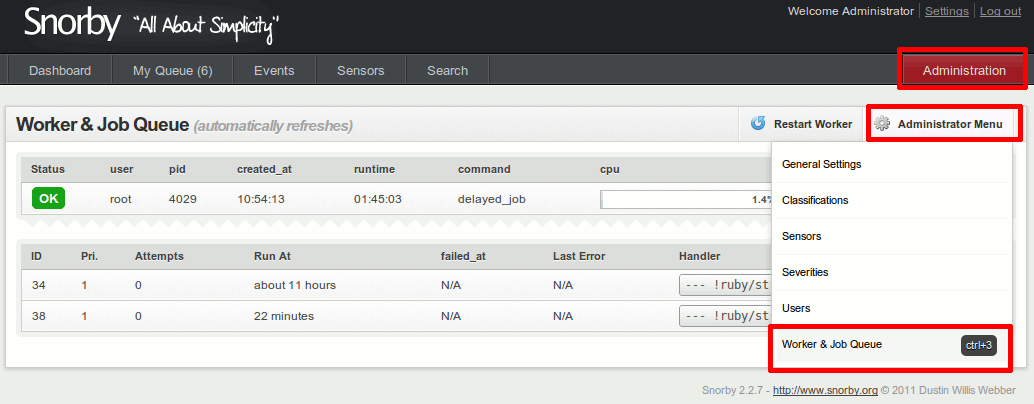Click the Administrator Menu gear icon

[x=882, y=124]
